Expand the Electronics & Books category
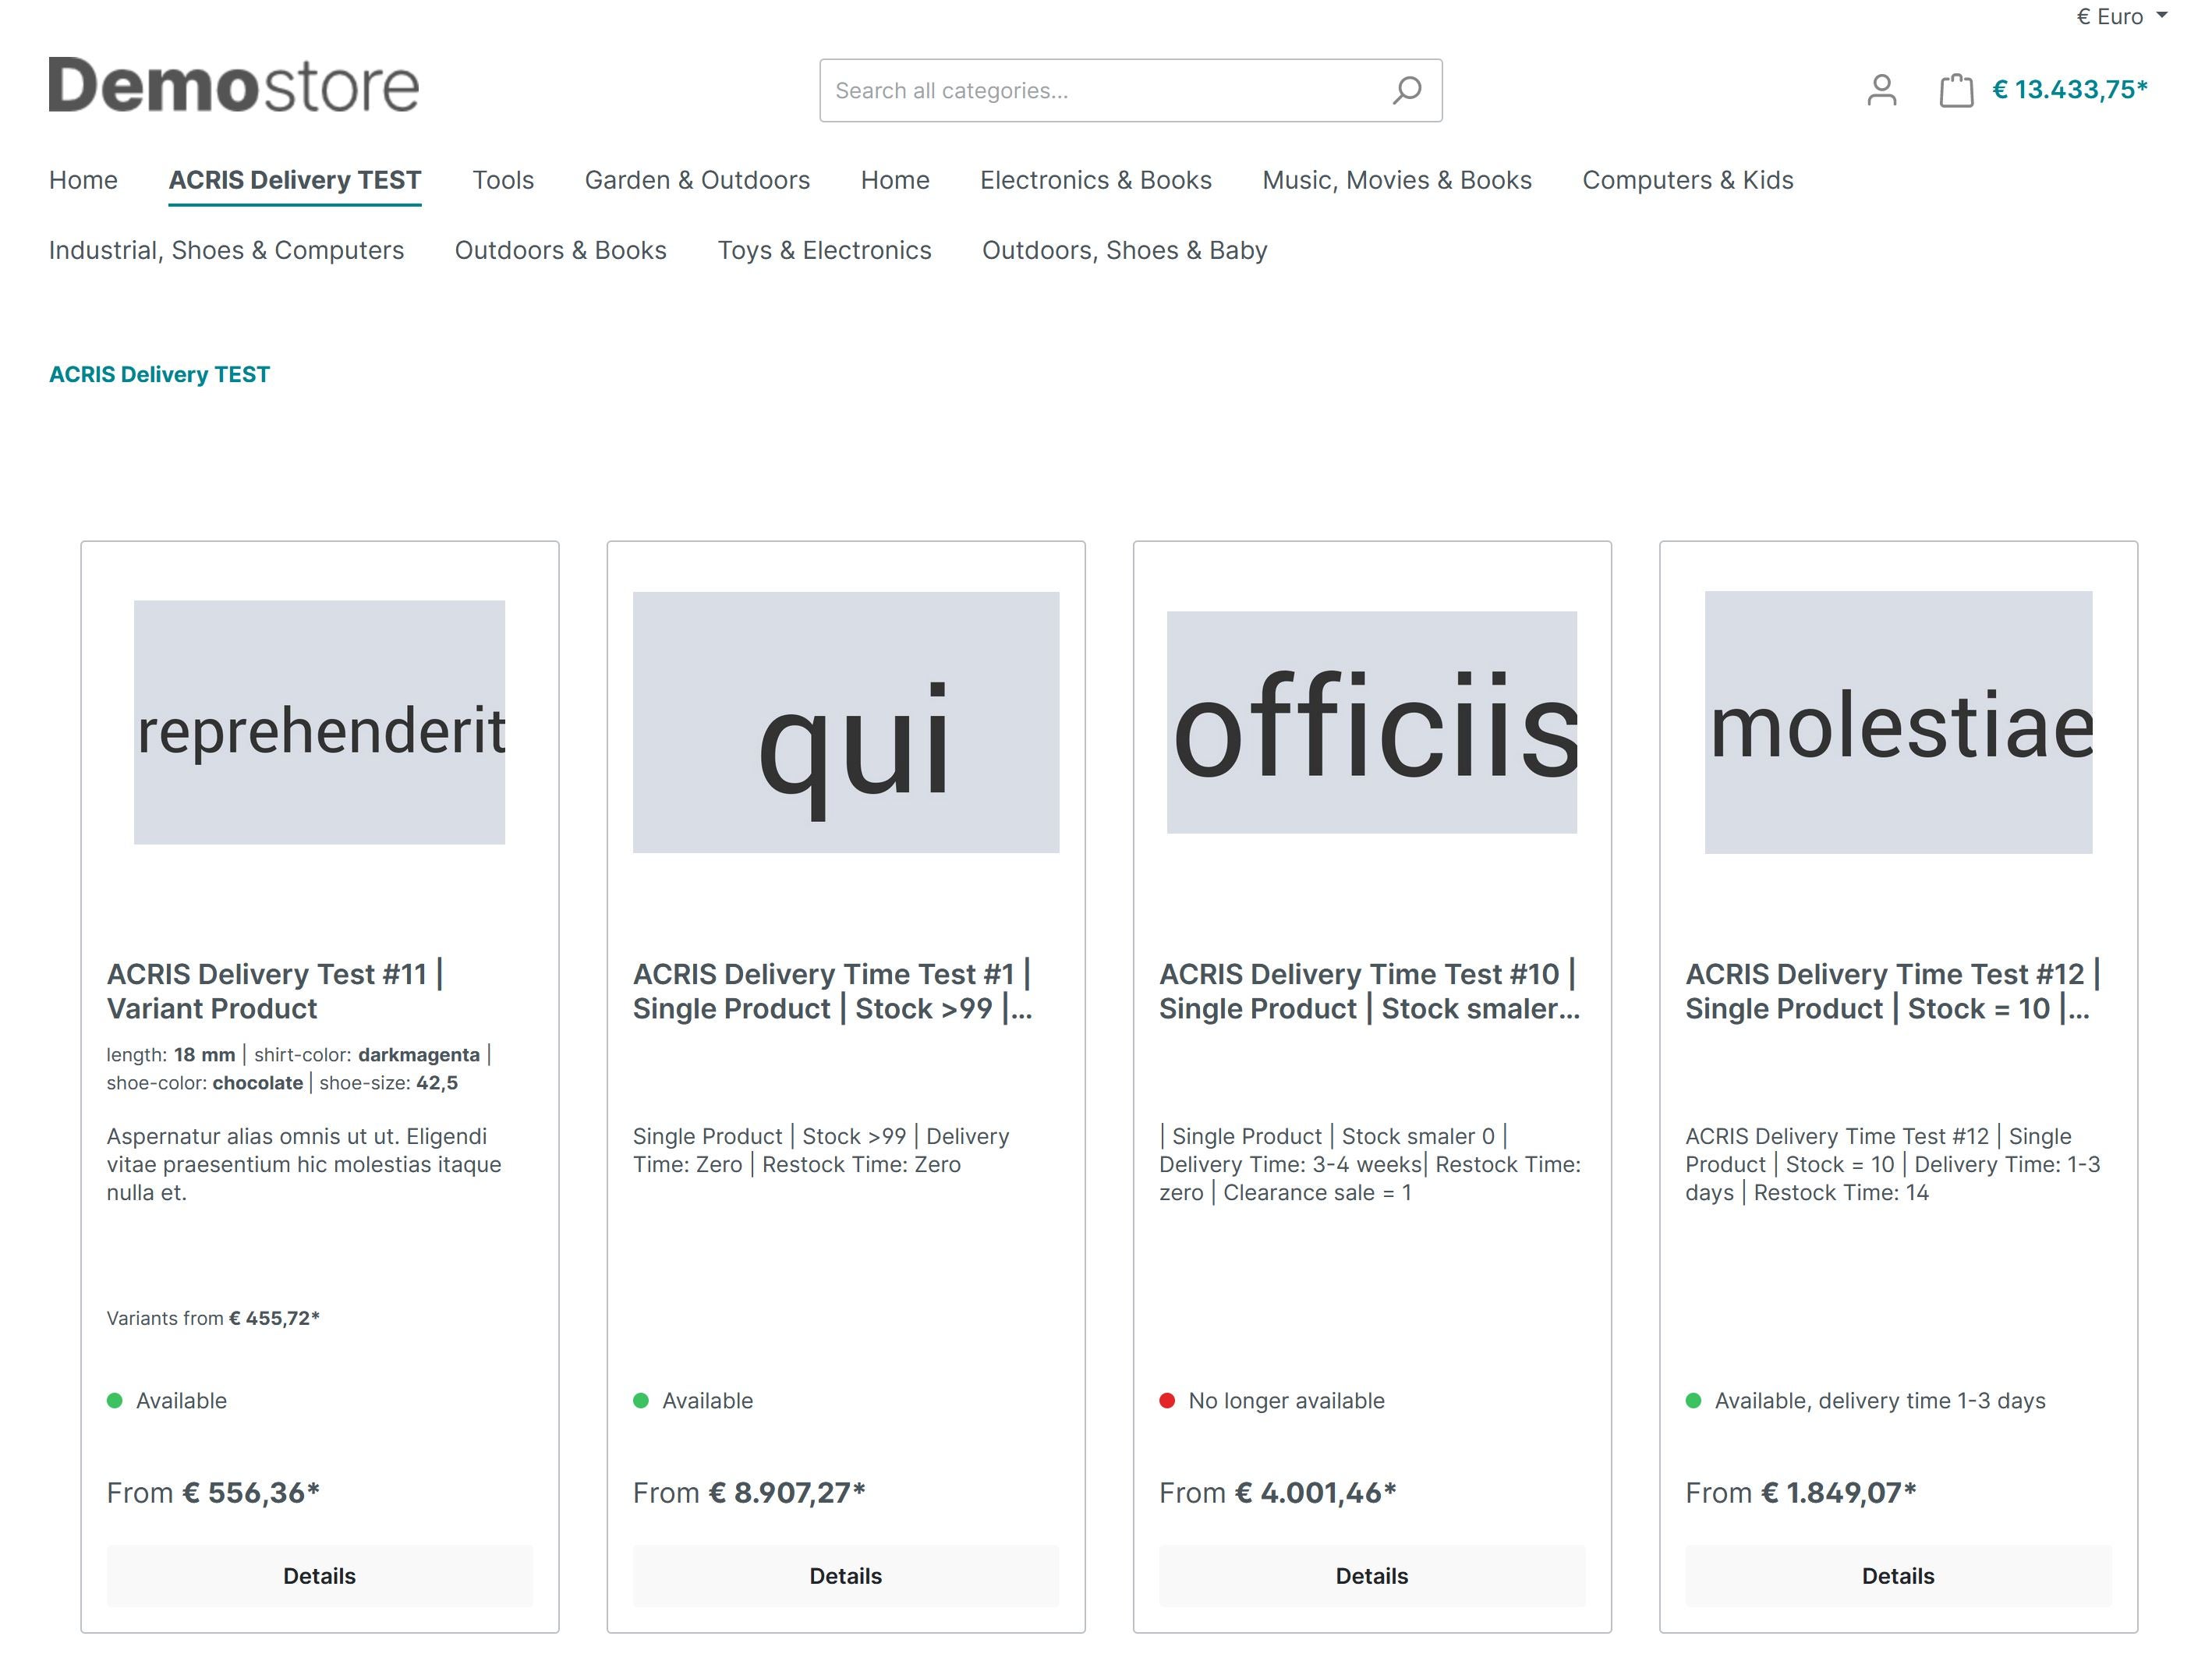Image resolution: width=2212 pixels, height=1661 pixels. click(x=1095, y=178)
